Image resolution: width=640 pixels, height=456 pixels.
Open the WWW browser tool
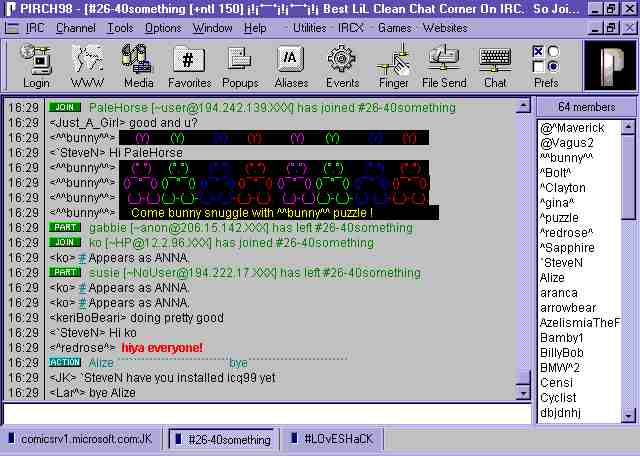pyautogui.click(x=86, y=65)
